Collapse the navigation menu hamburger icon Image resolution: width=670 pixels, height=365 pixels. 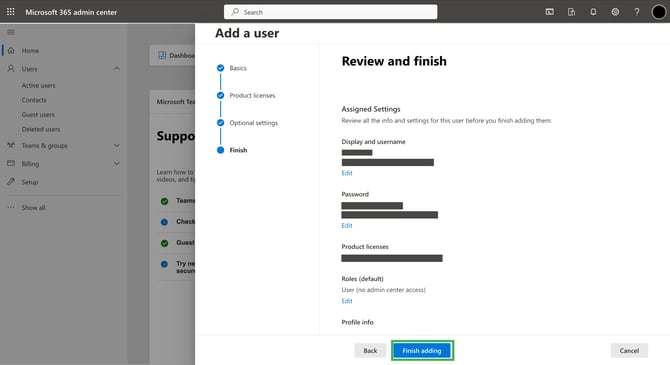[x=11, y=32]
